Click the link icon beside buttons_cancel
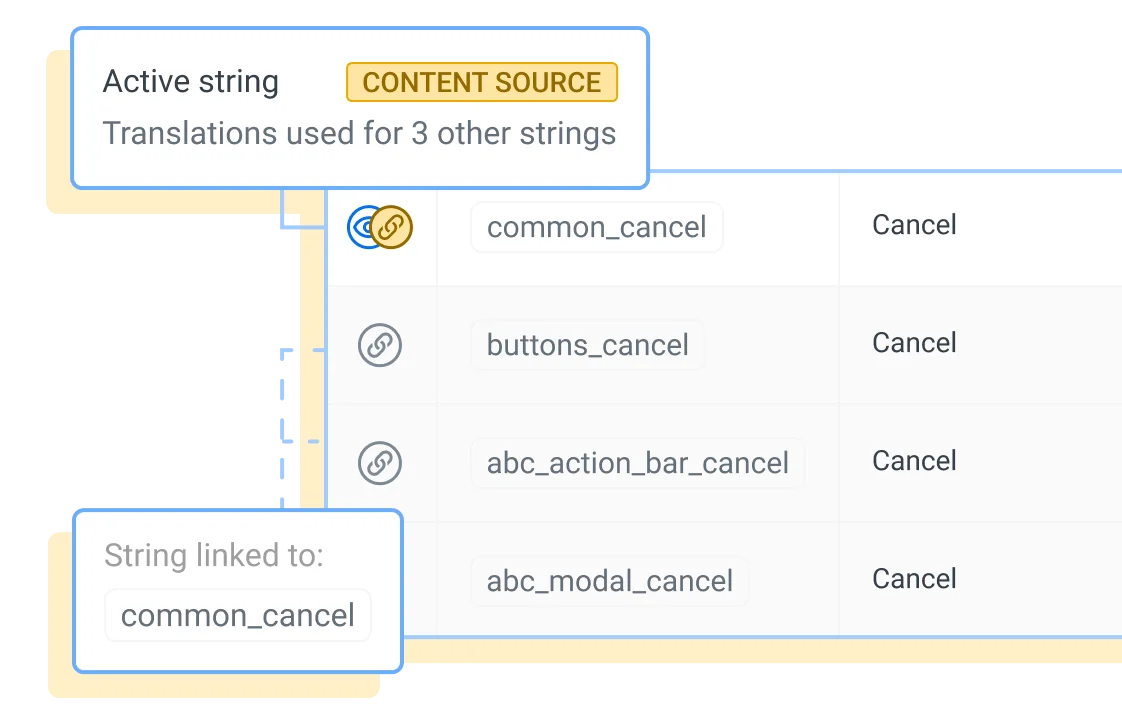1122x720 pixels. 380,346
